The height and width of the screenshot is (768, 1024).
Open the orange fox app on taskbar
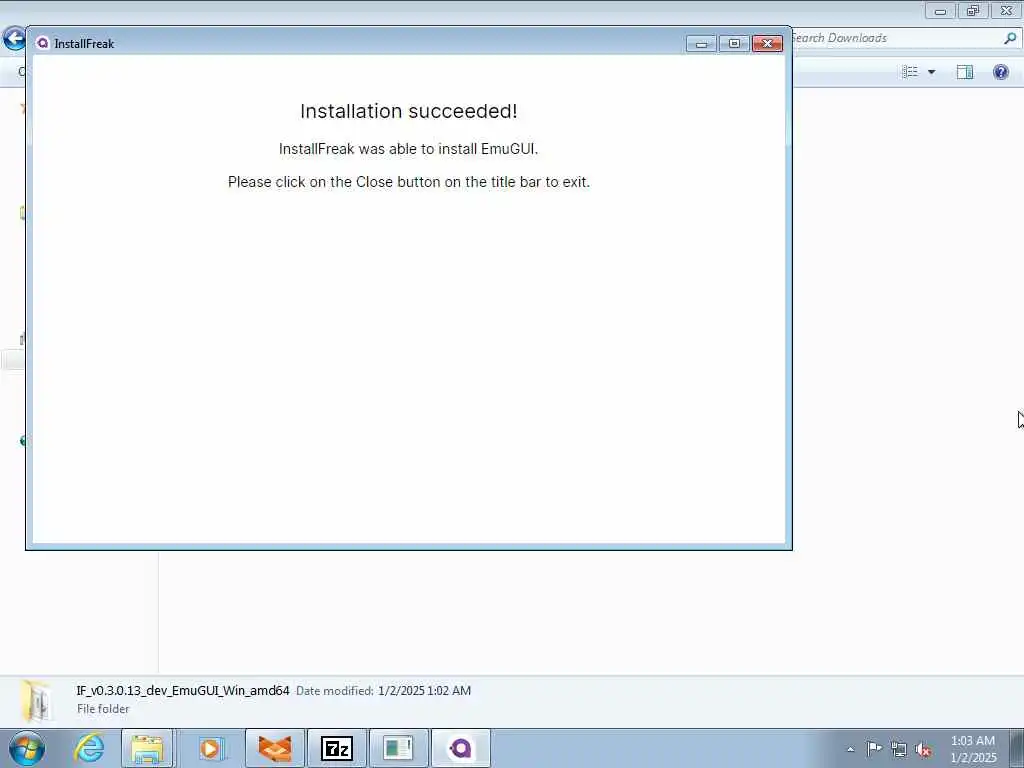[x=275, y=748]
